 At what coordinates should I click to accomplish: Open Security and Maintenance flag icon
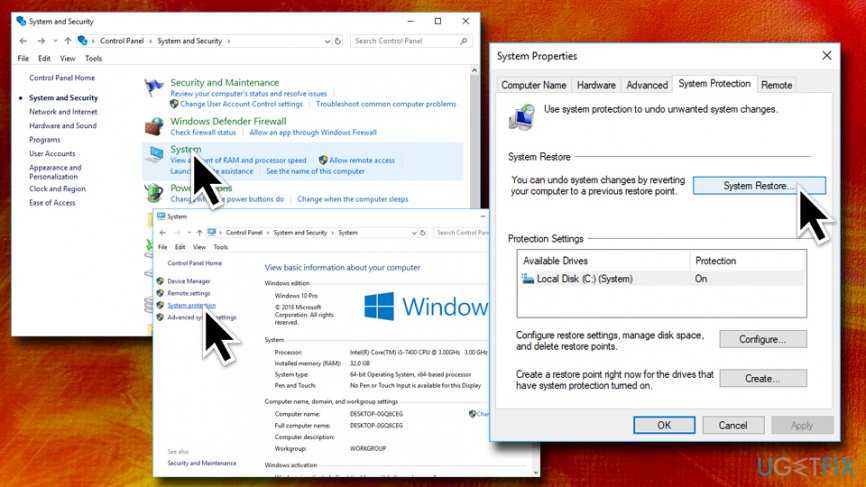(x=154, y=87)
